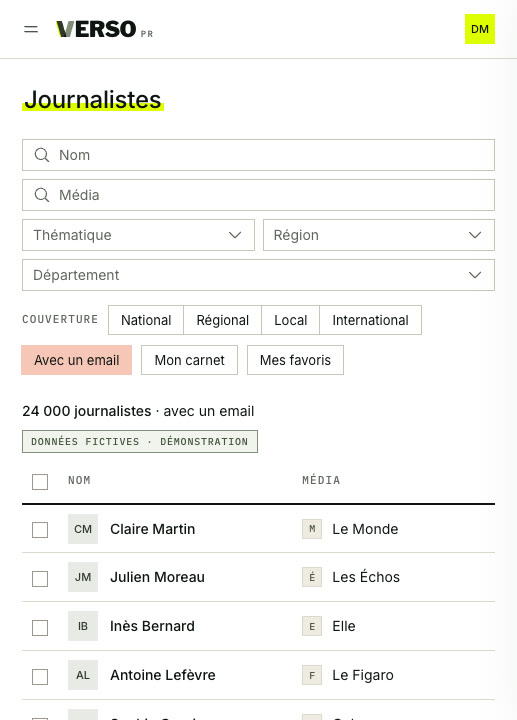
Task: Click the Le Monde media name
Action: pos(365,529)
